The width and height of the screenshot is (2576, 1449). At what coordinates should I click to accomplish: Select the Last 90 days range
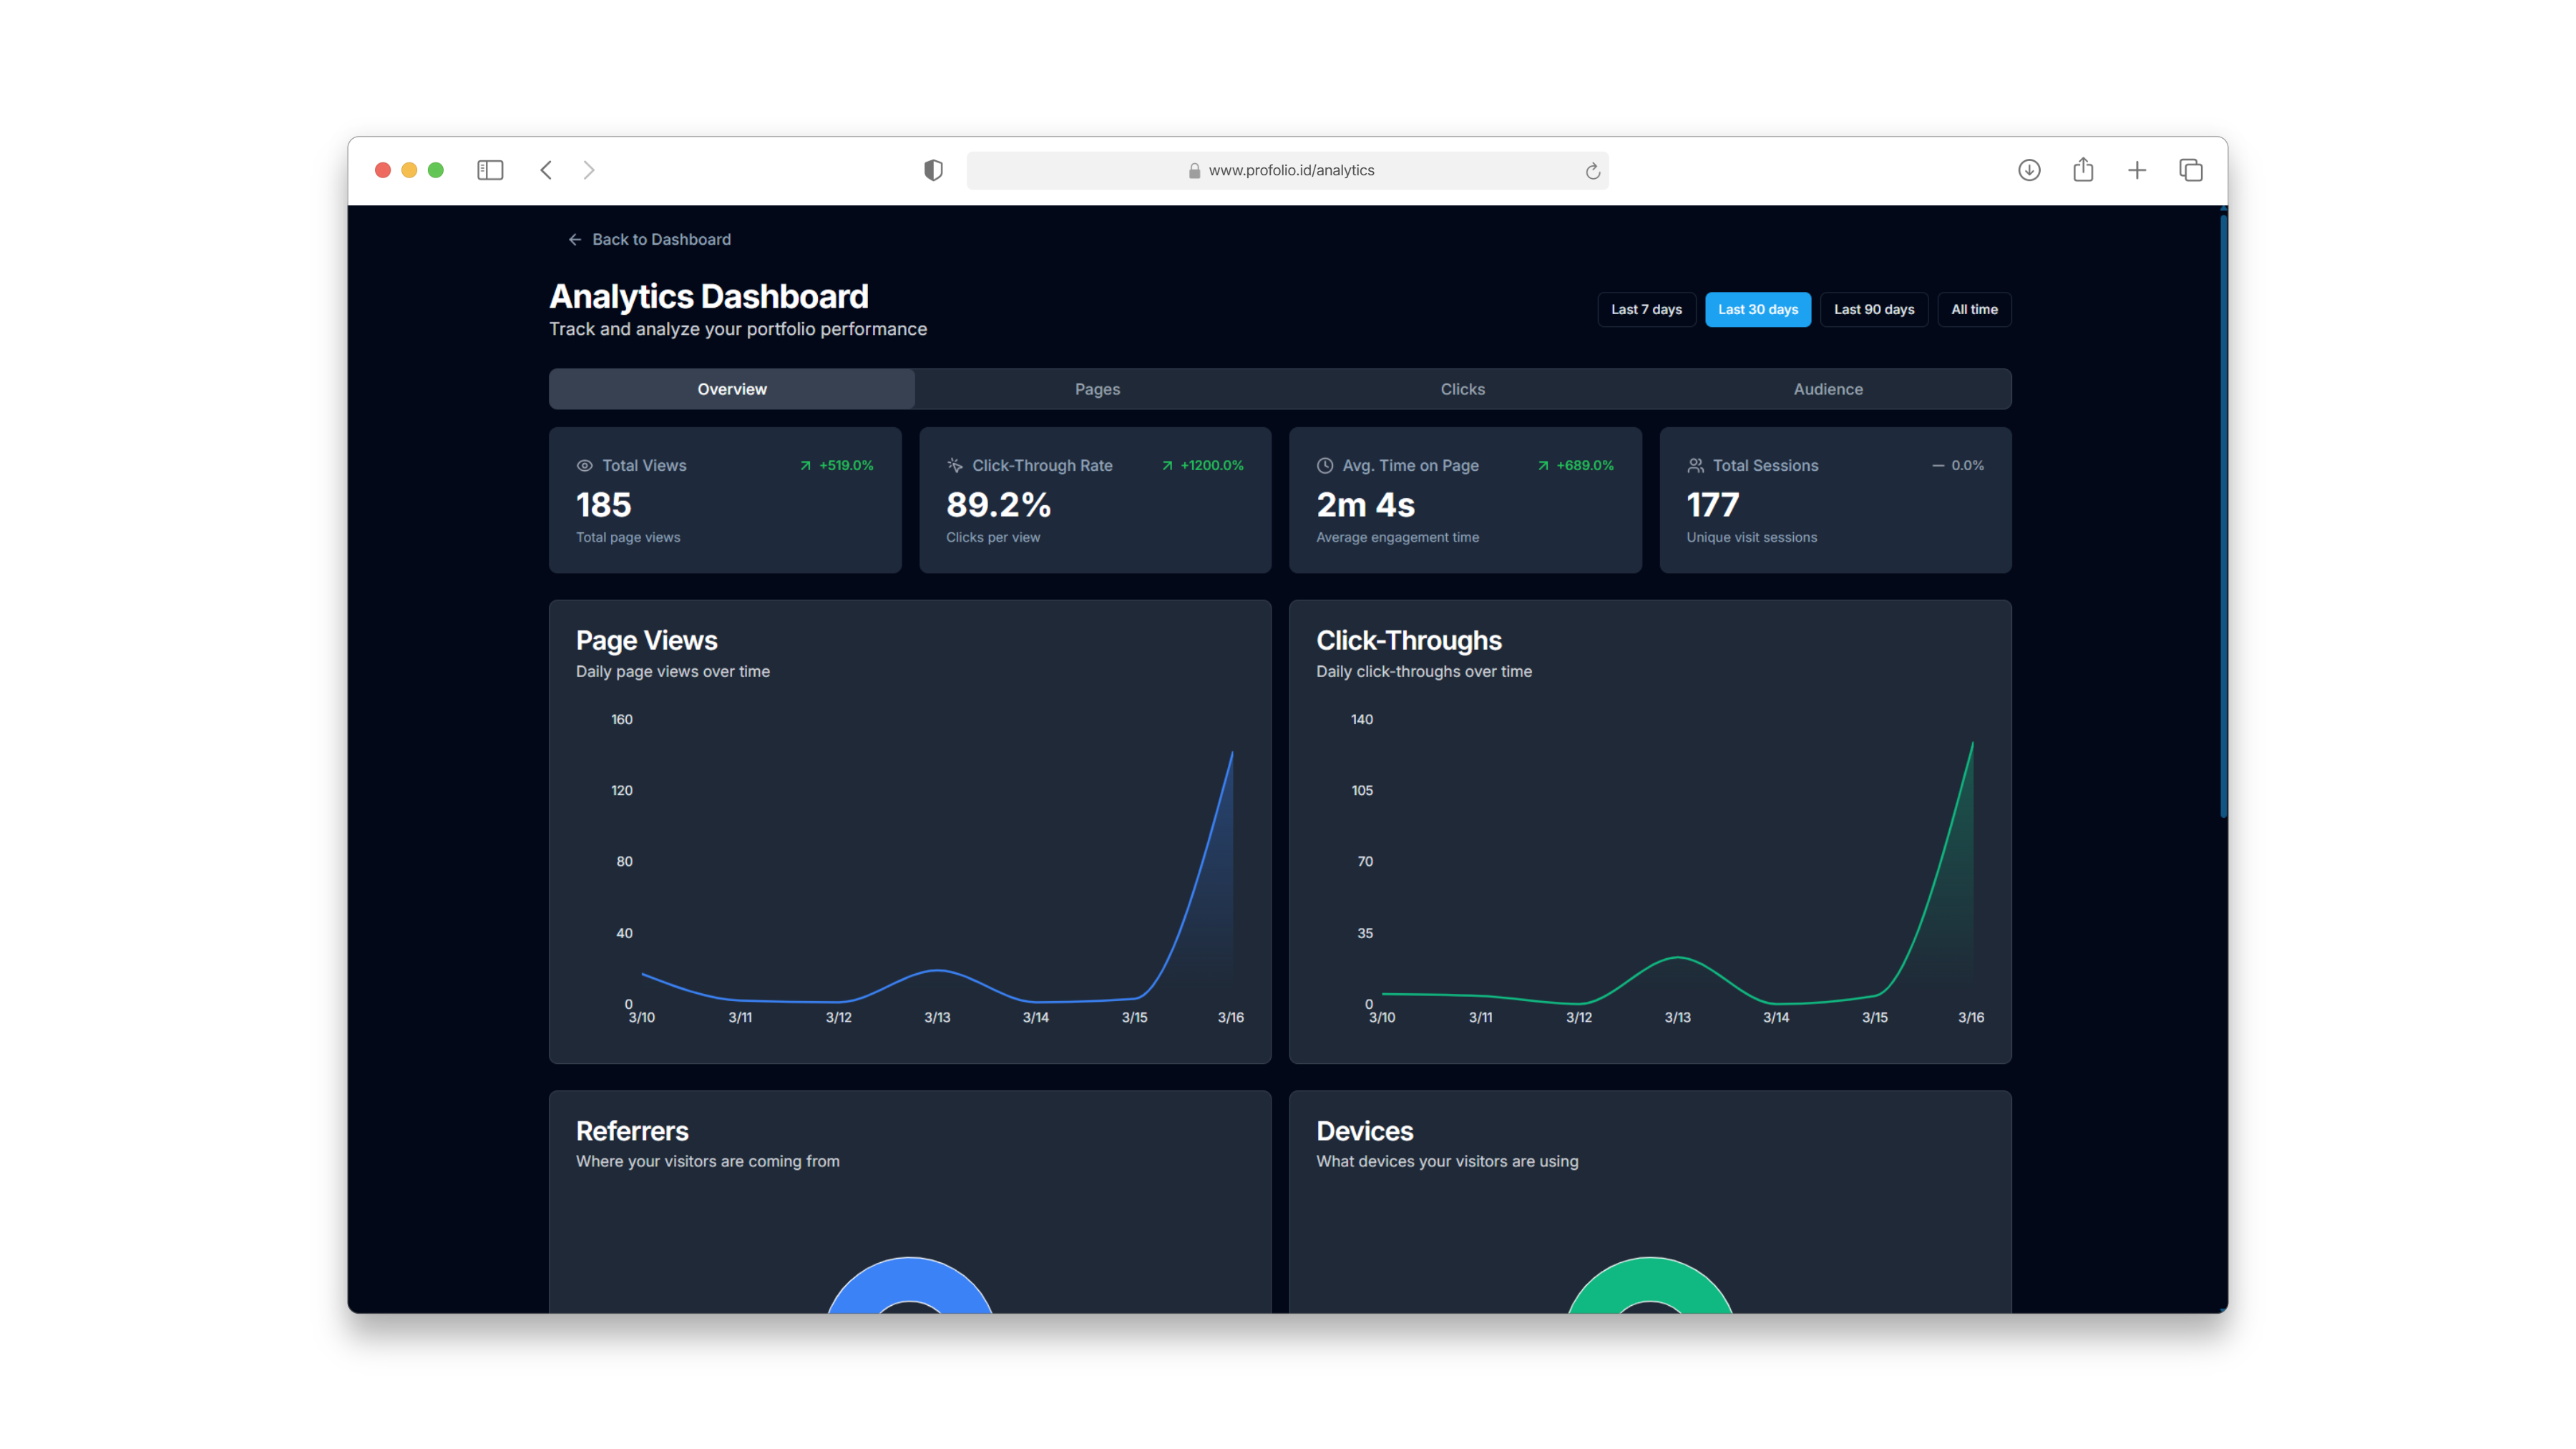[1874, 309]
